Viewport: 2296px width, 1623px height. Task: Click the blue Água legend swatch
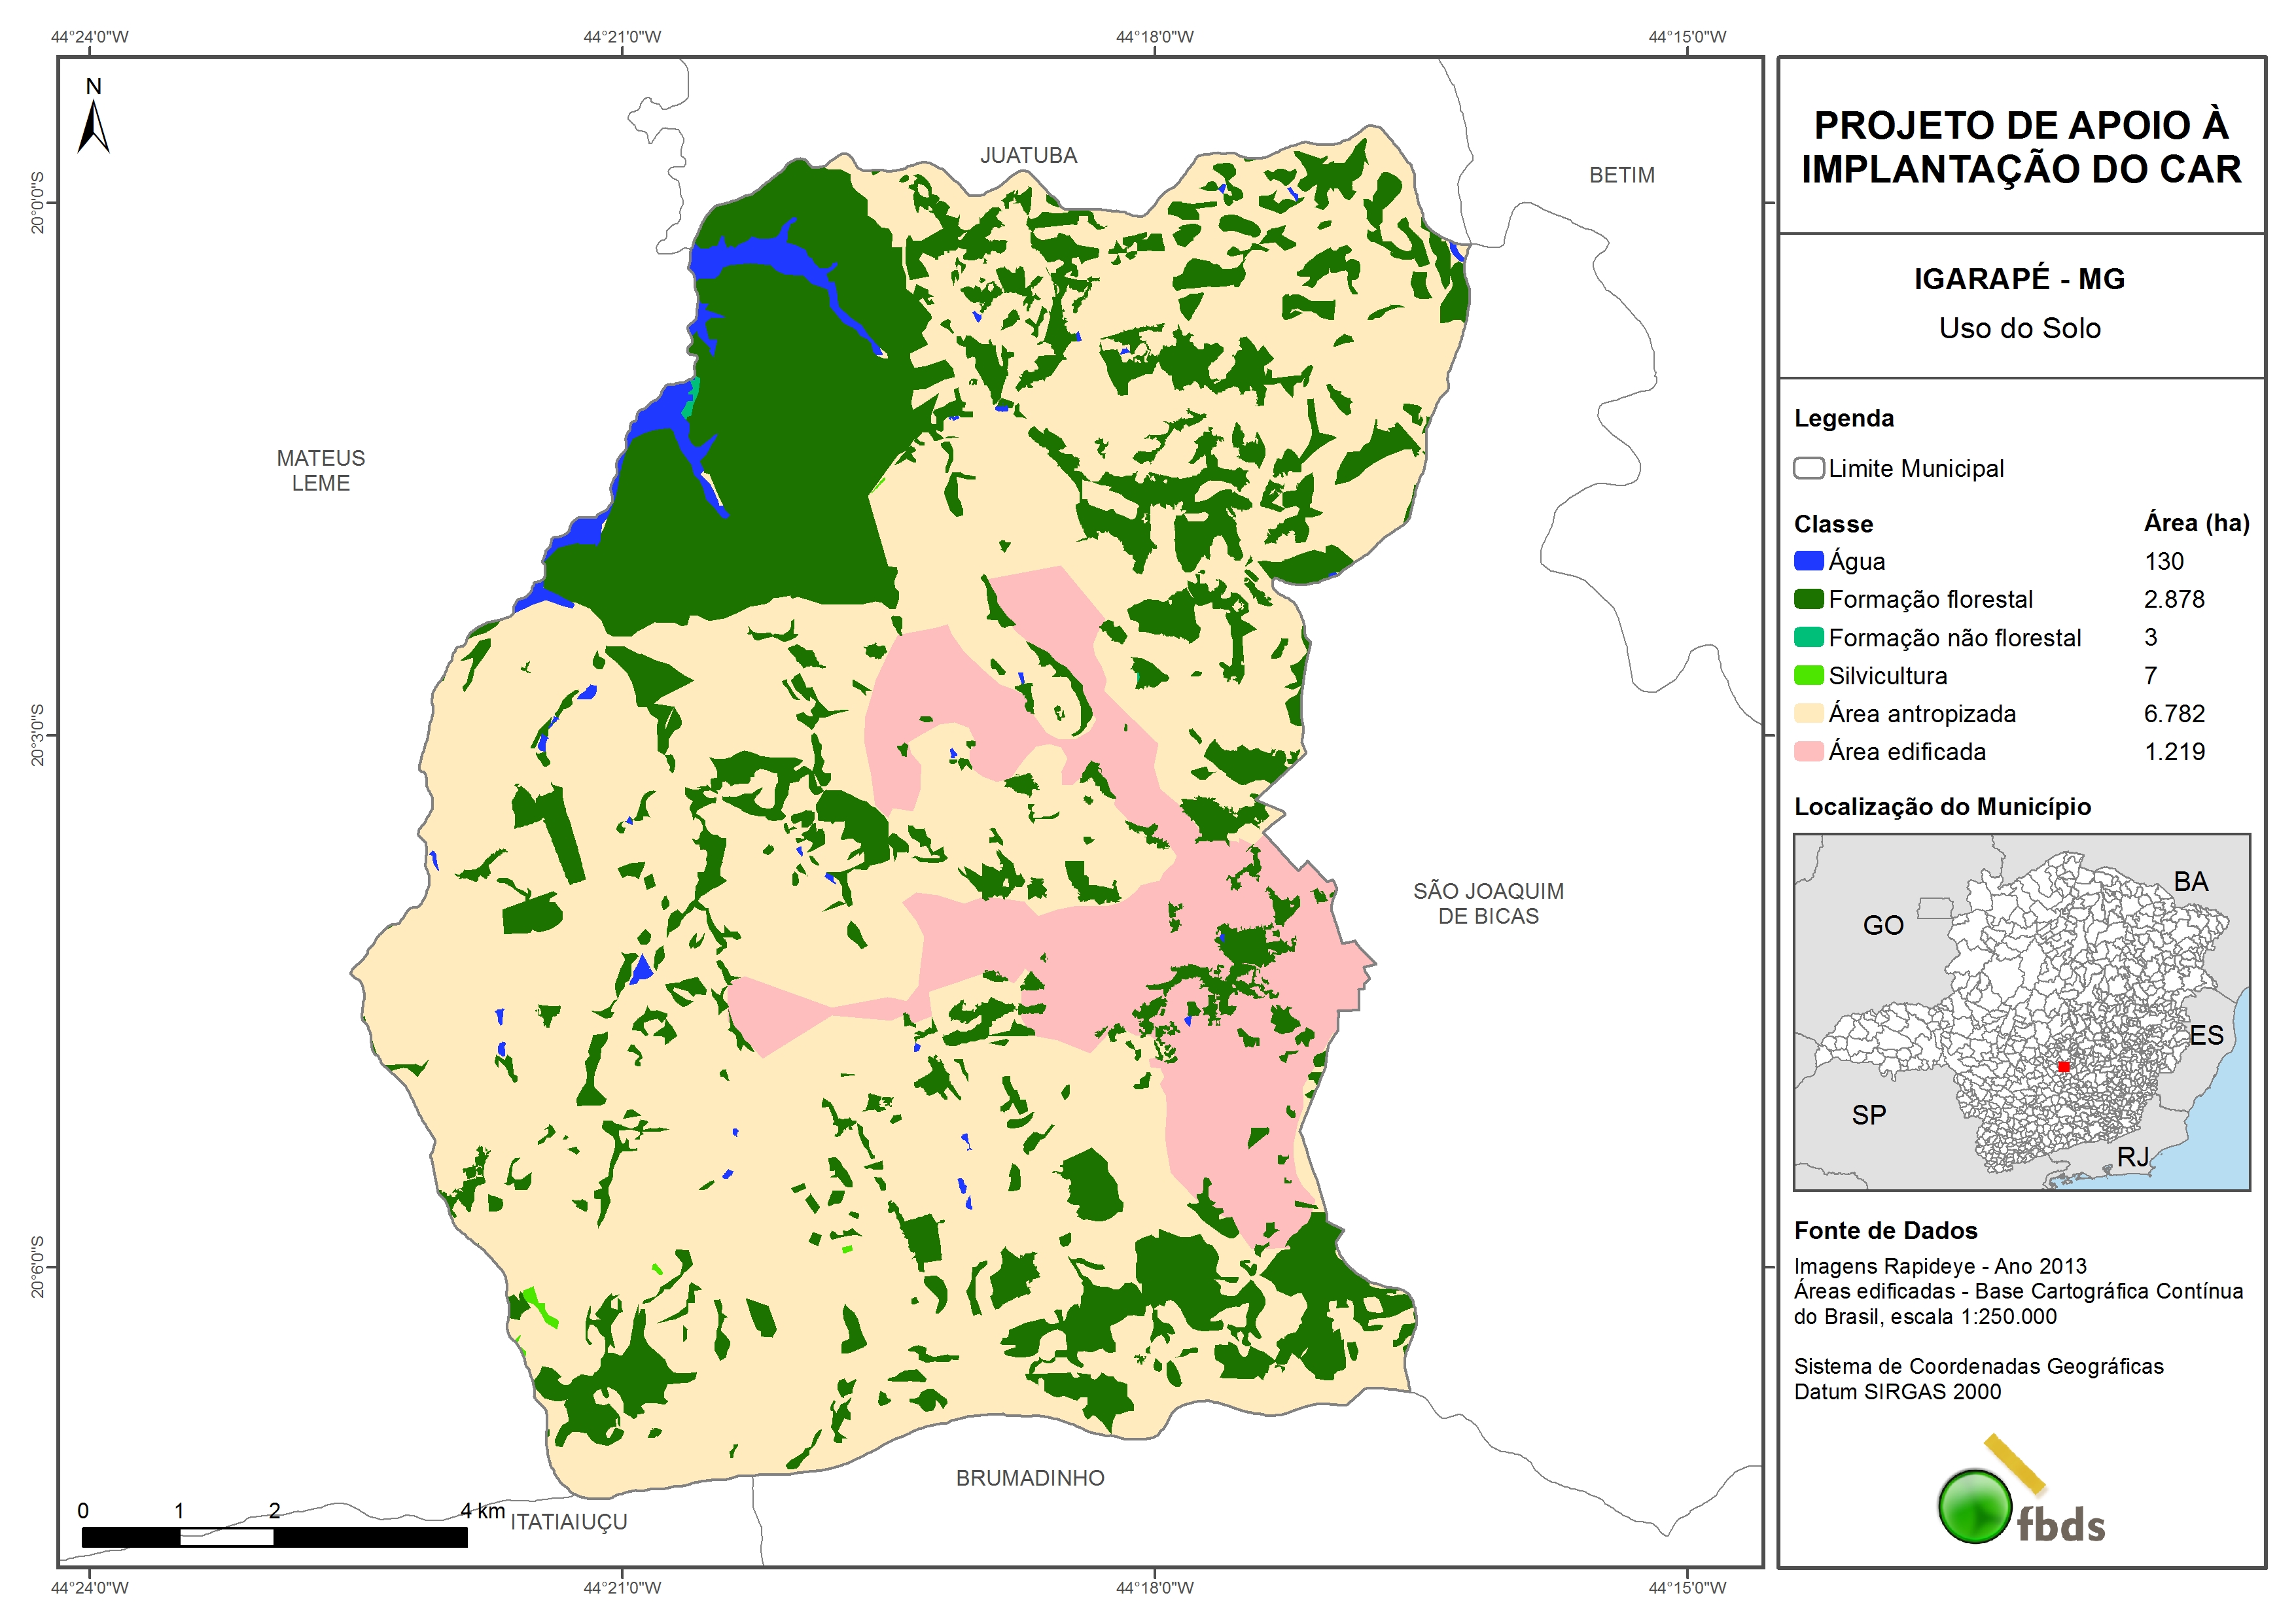pos(1808,561)
